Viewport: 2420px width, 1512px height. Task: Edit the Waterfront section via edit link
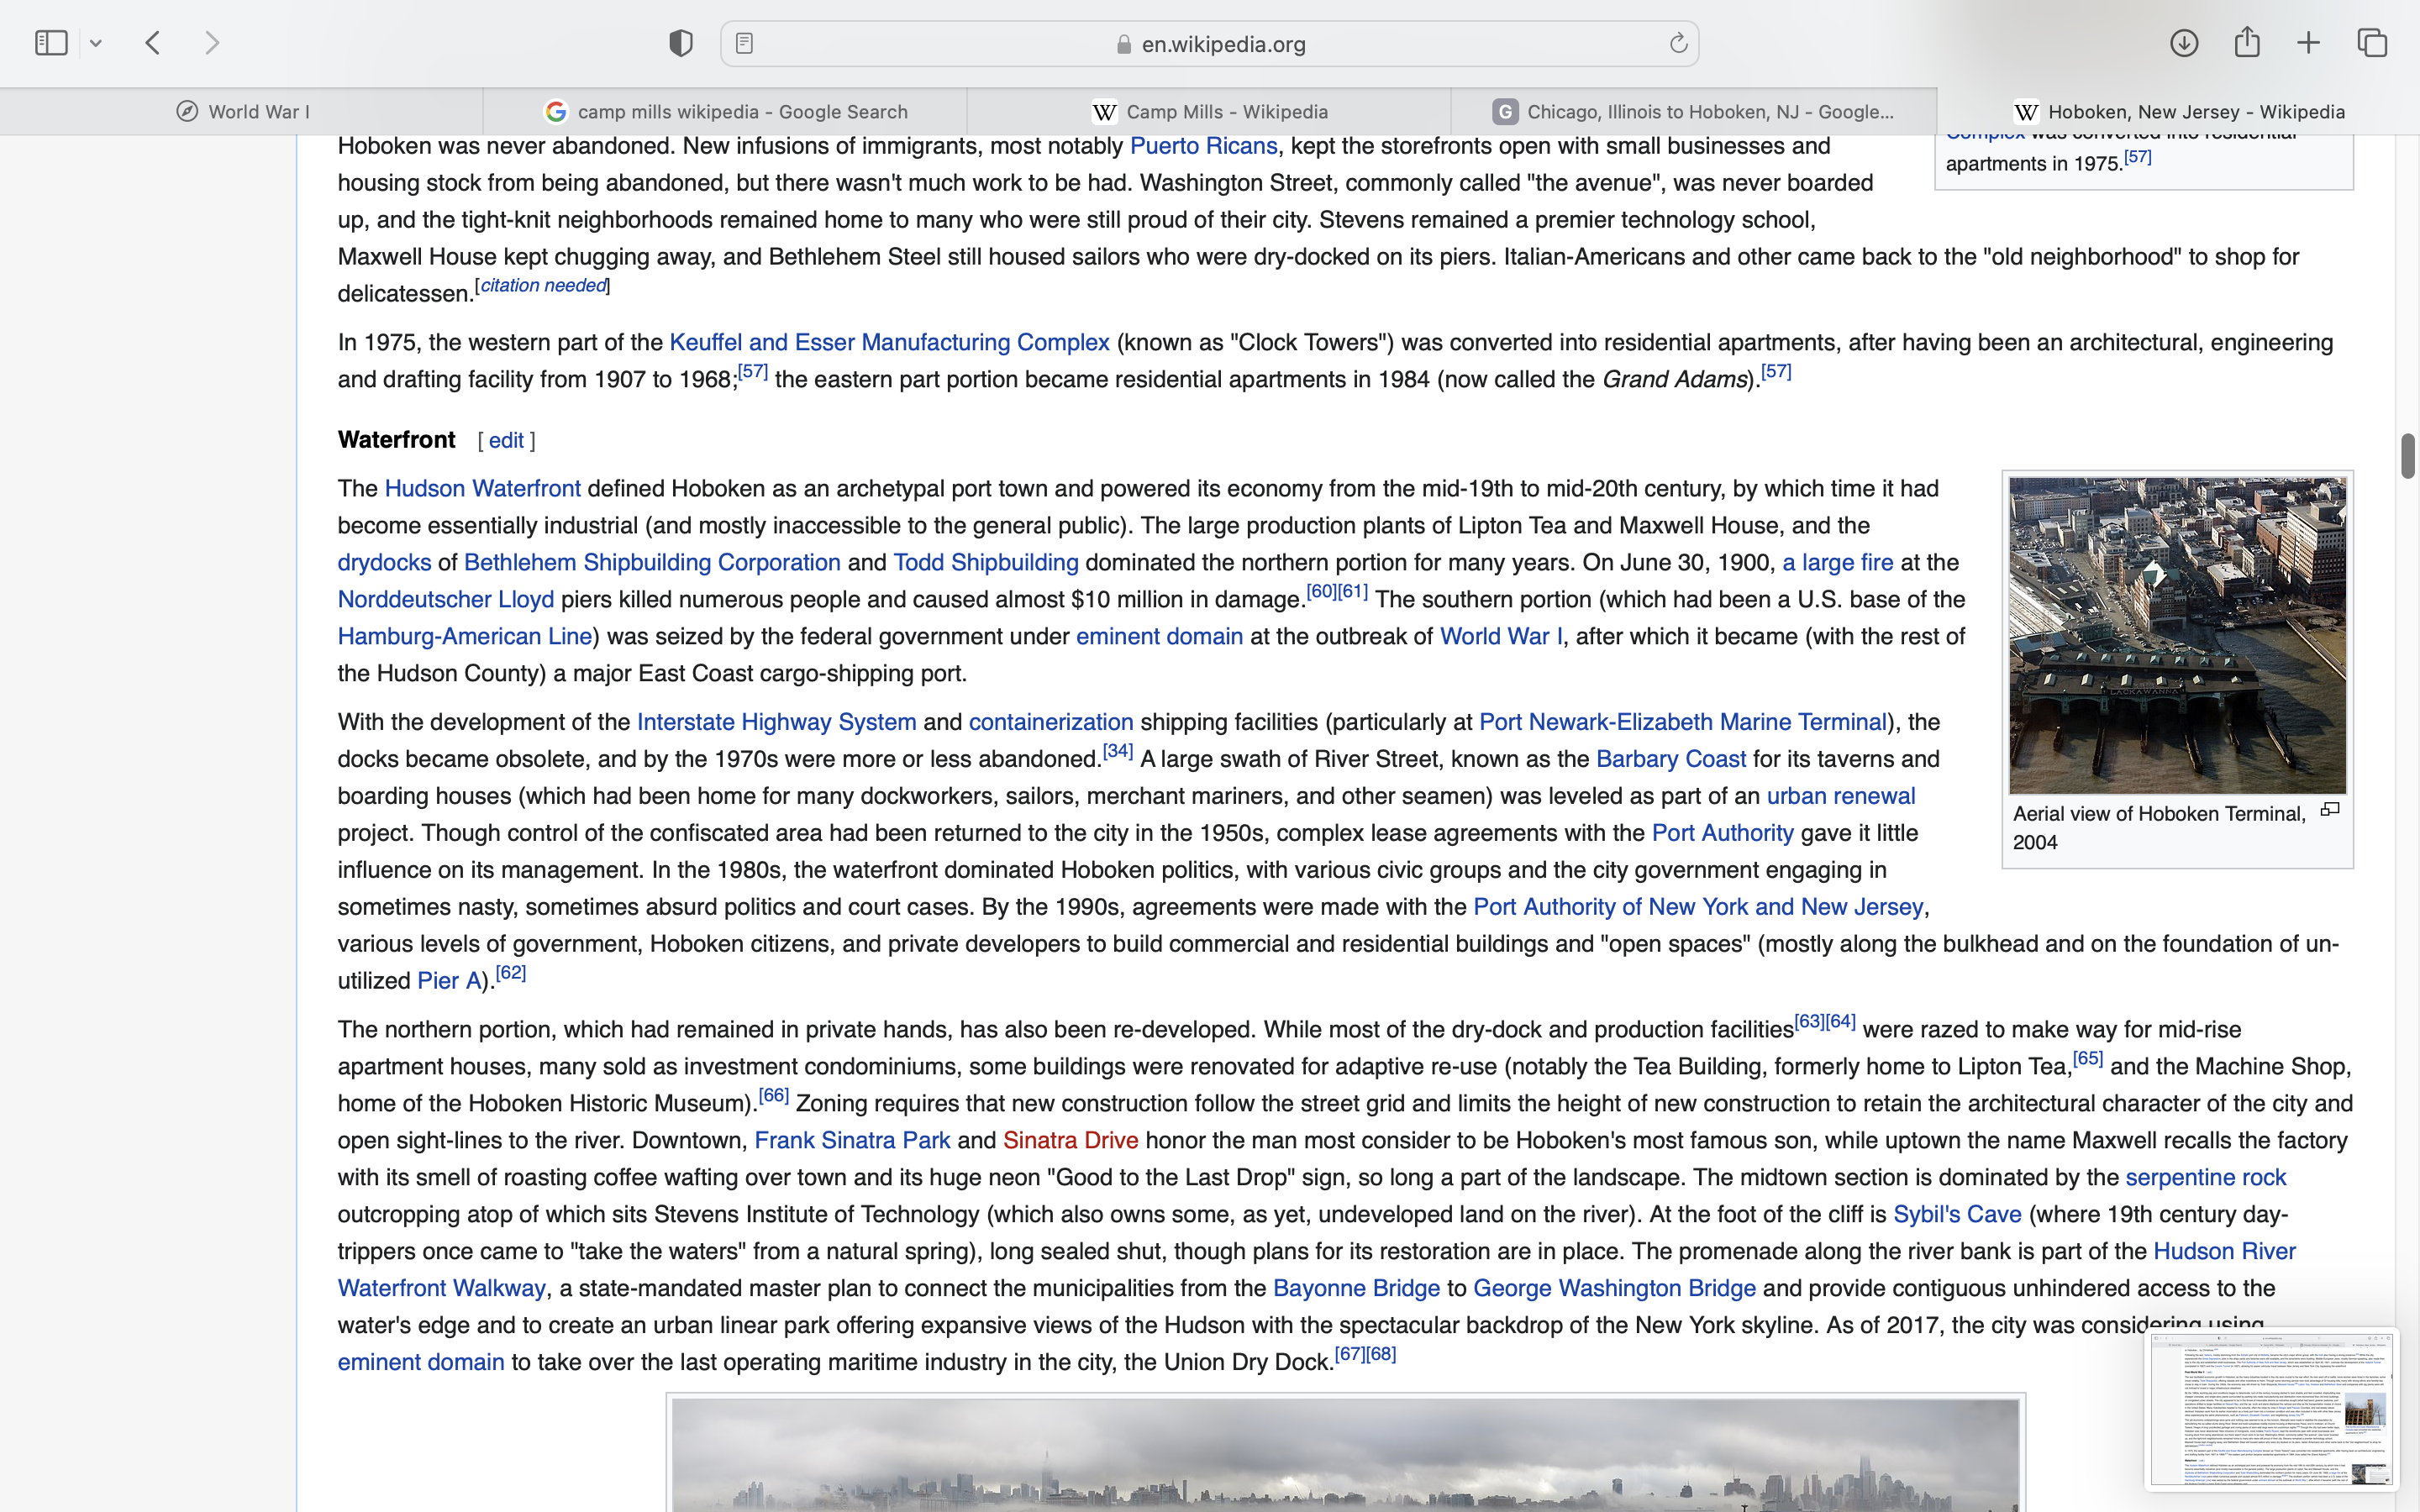[506, 441]
